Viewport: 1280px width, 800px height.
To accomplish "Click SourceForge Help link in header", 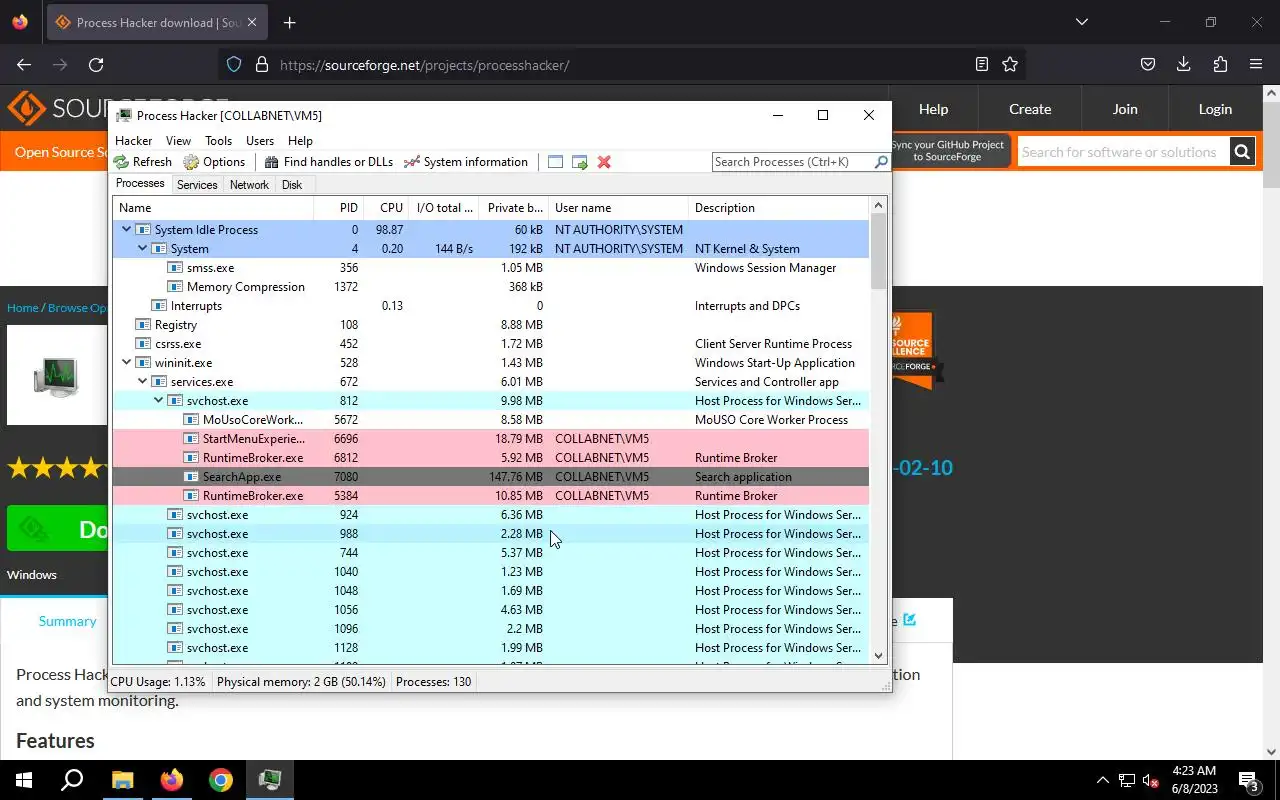I will (x=933, y=109).
